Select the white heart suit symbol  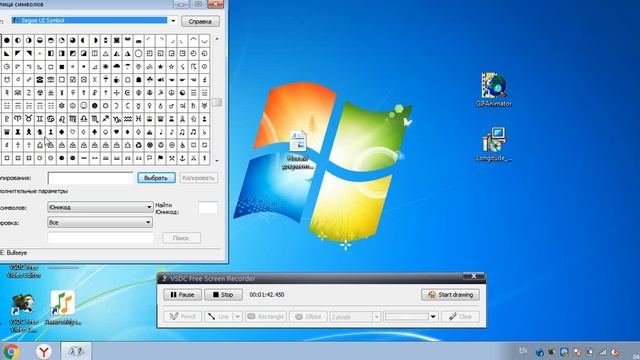tap(73, 132)
